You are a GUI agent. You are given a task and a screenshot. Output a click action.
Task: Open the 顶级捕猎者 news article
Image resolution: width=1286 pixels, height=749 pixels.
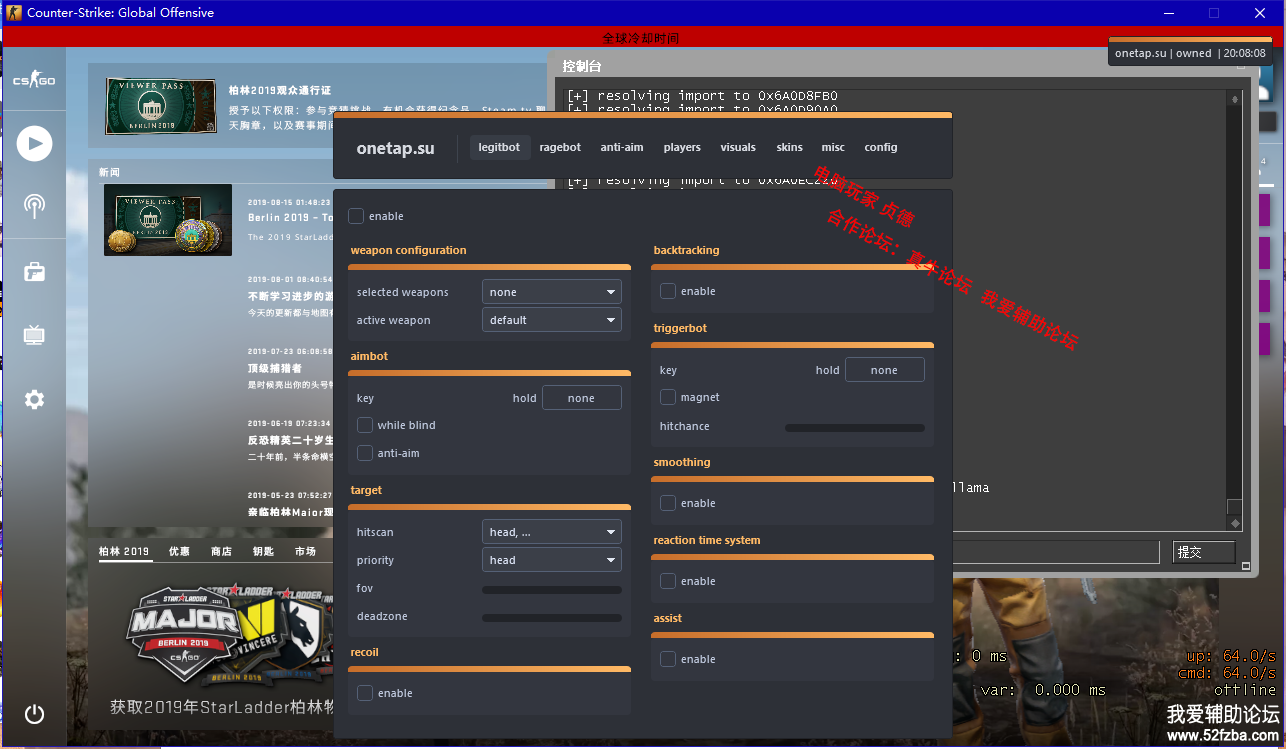point(275,369)
